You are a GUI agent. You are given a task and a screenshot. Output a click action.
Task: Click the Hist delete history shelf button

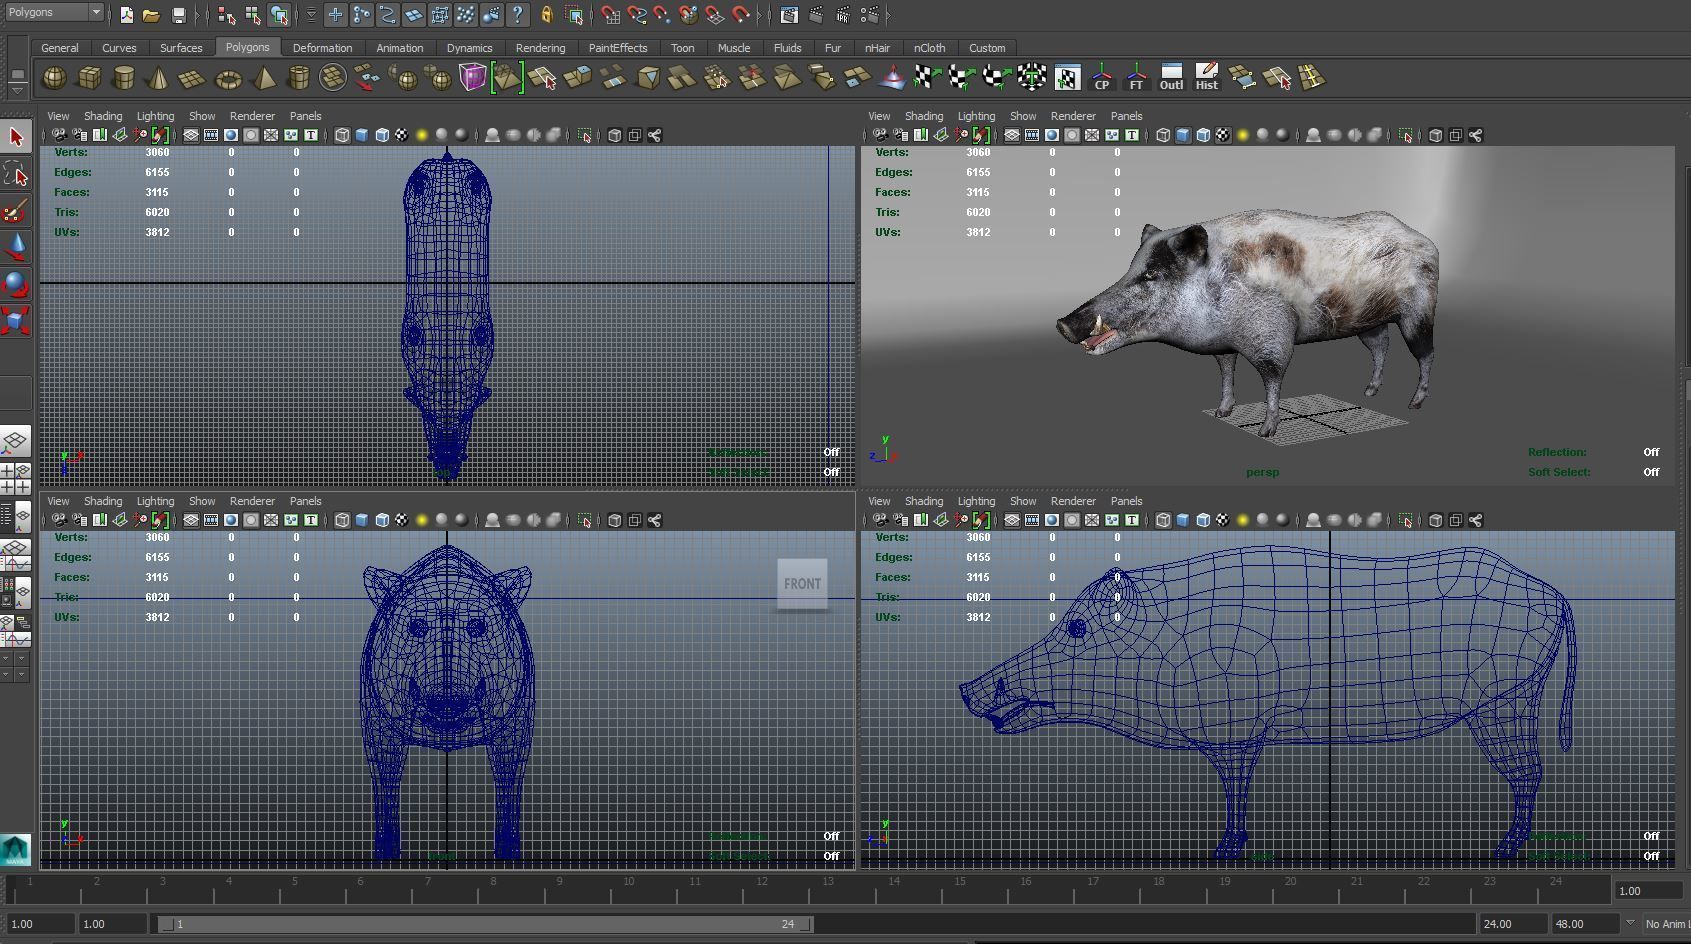[x=1207, y=78]
